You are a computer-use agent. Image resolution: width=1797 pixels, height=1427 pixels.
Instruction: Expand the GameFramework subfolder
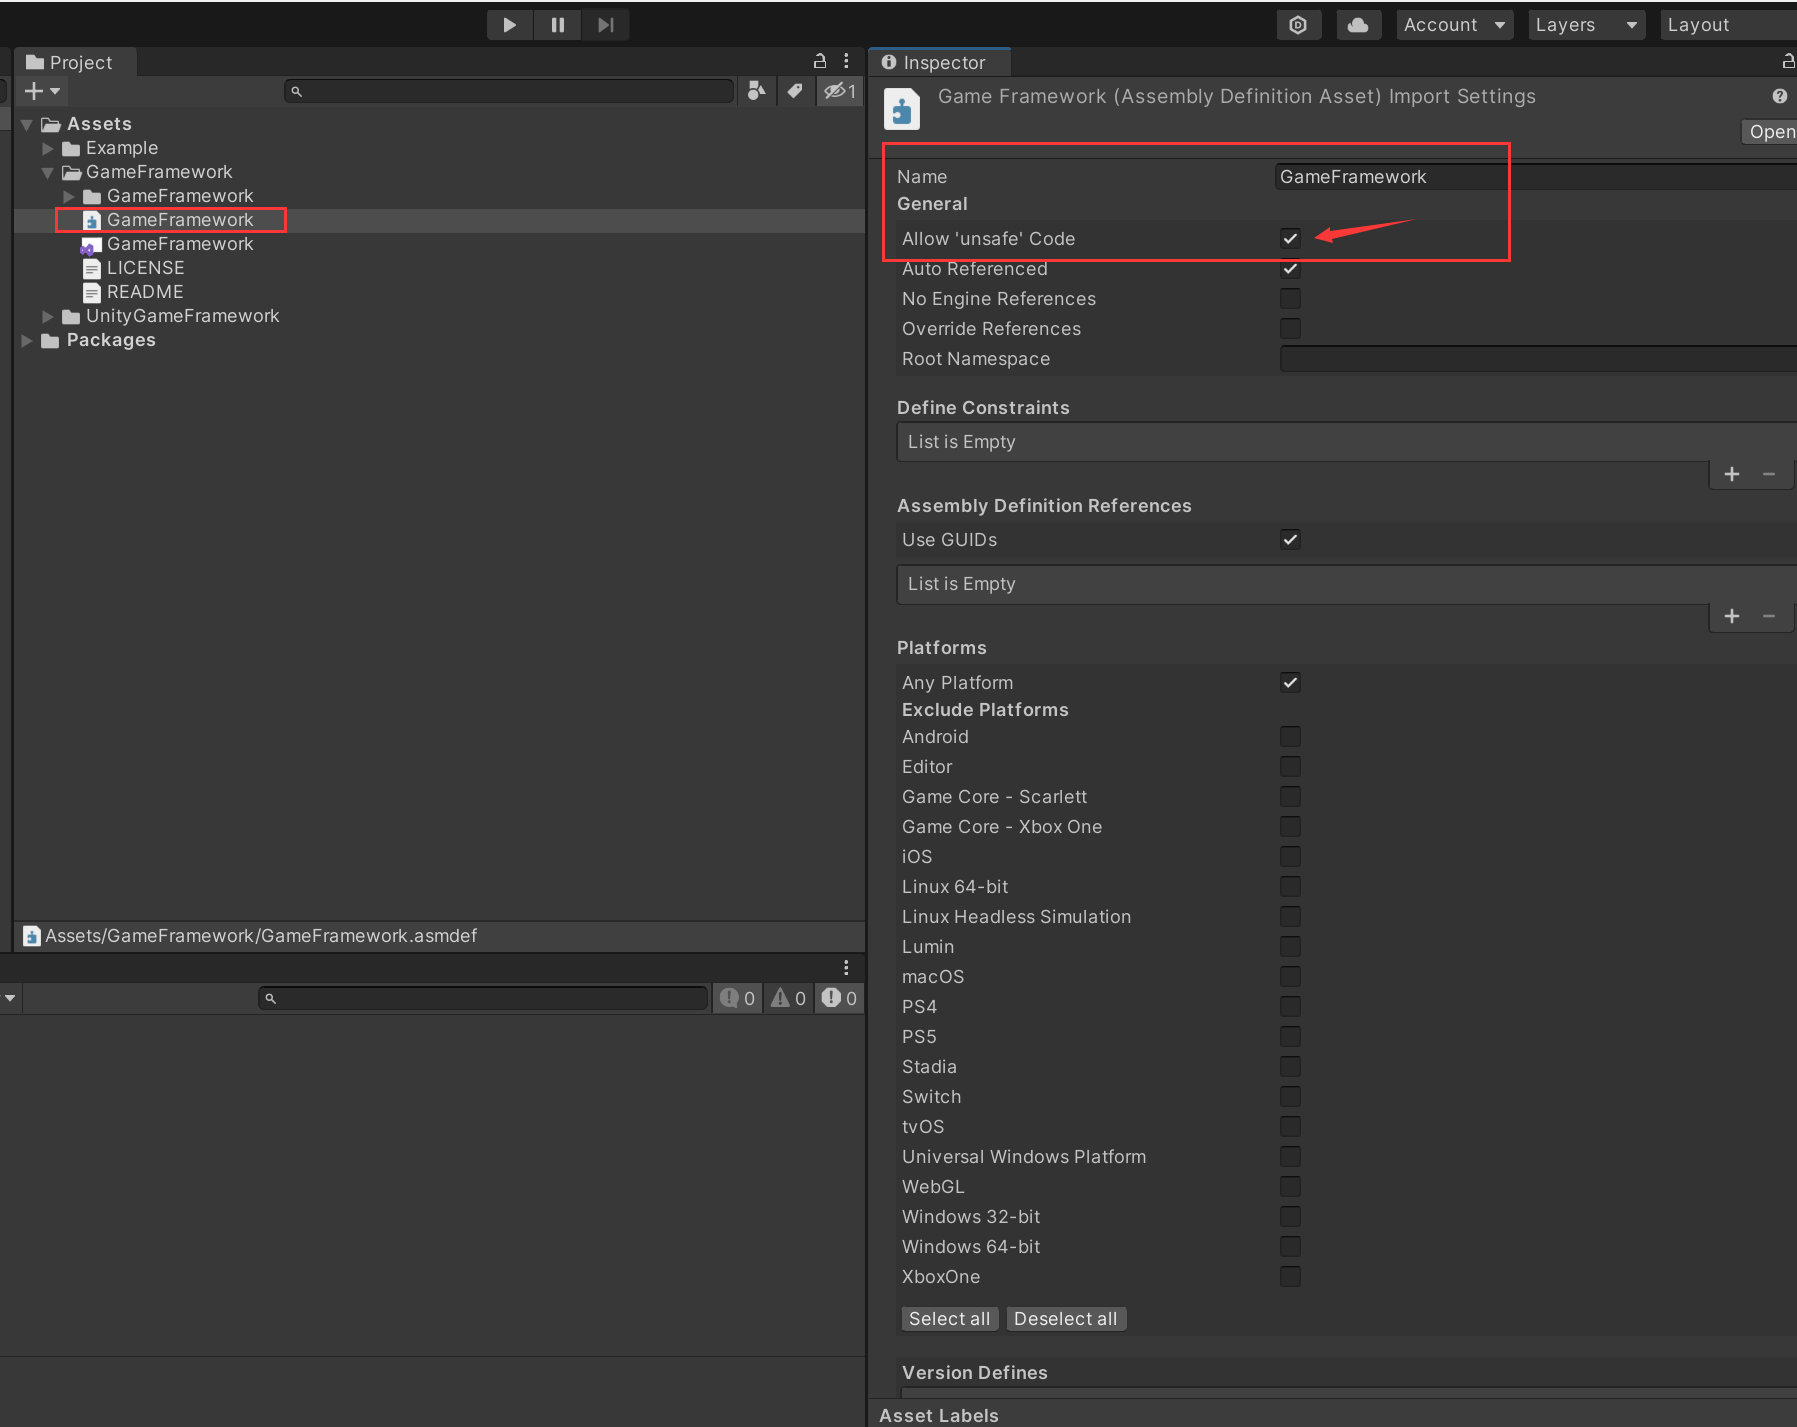pyautogui.click(x=68, y=196)
